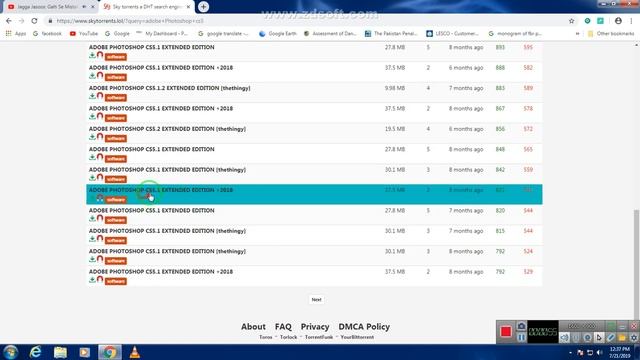Open the Chrome three-dot menu
Viewport: 640px width, 360px height.
coord(631,21)
